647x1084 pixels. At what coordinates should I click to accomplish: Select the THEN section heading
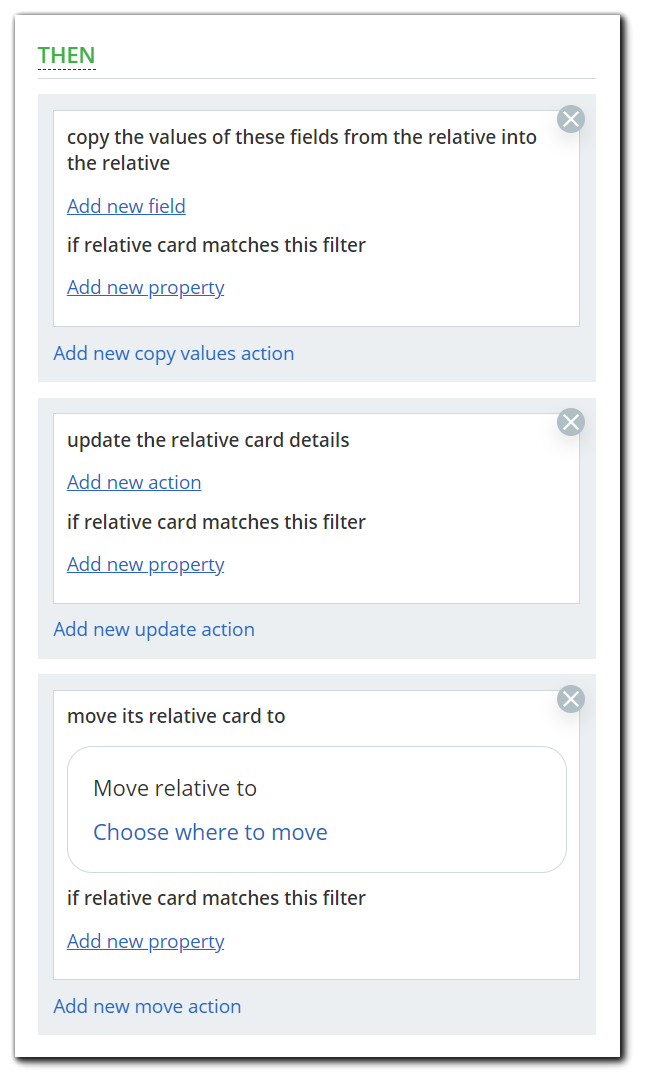[66, 55]
